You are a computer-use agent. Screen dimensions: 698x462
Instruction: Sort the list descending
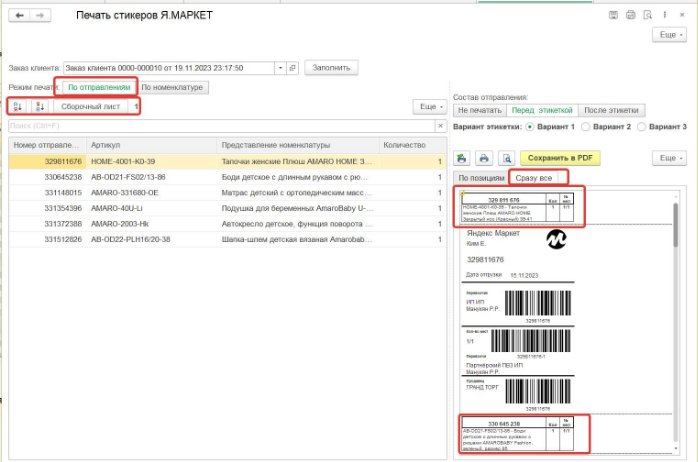38,106
